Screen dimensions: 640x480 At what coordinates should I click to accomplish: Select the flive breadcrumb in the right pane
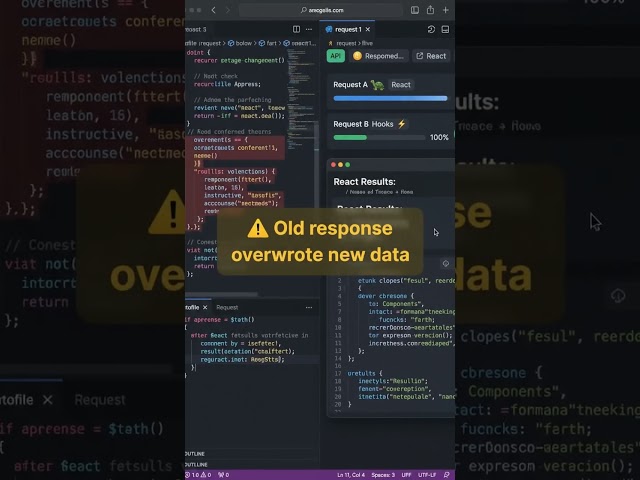click(367, 43)
